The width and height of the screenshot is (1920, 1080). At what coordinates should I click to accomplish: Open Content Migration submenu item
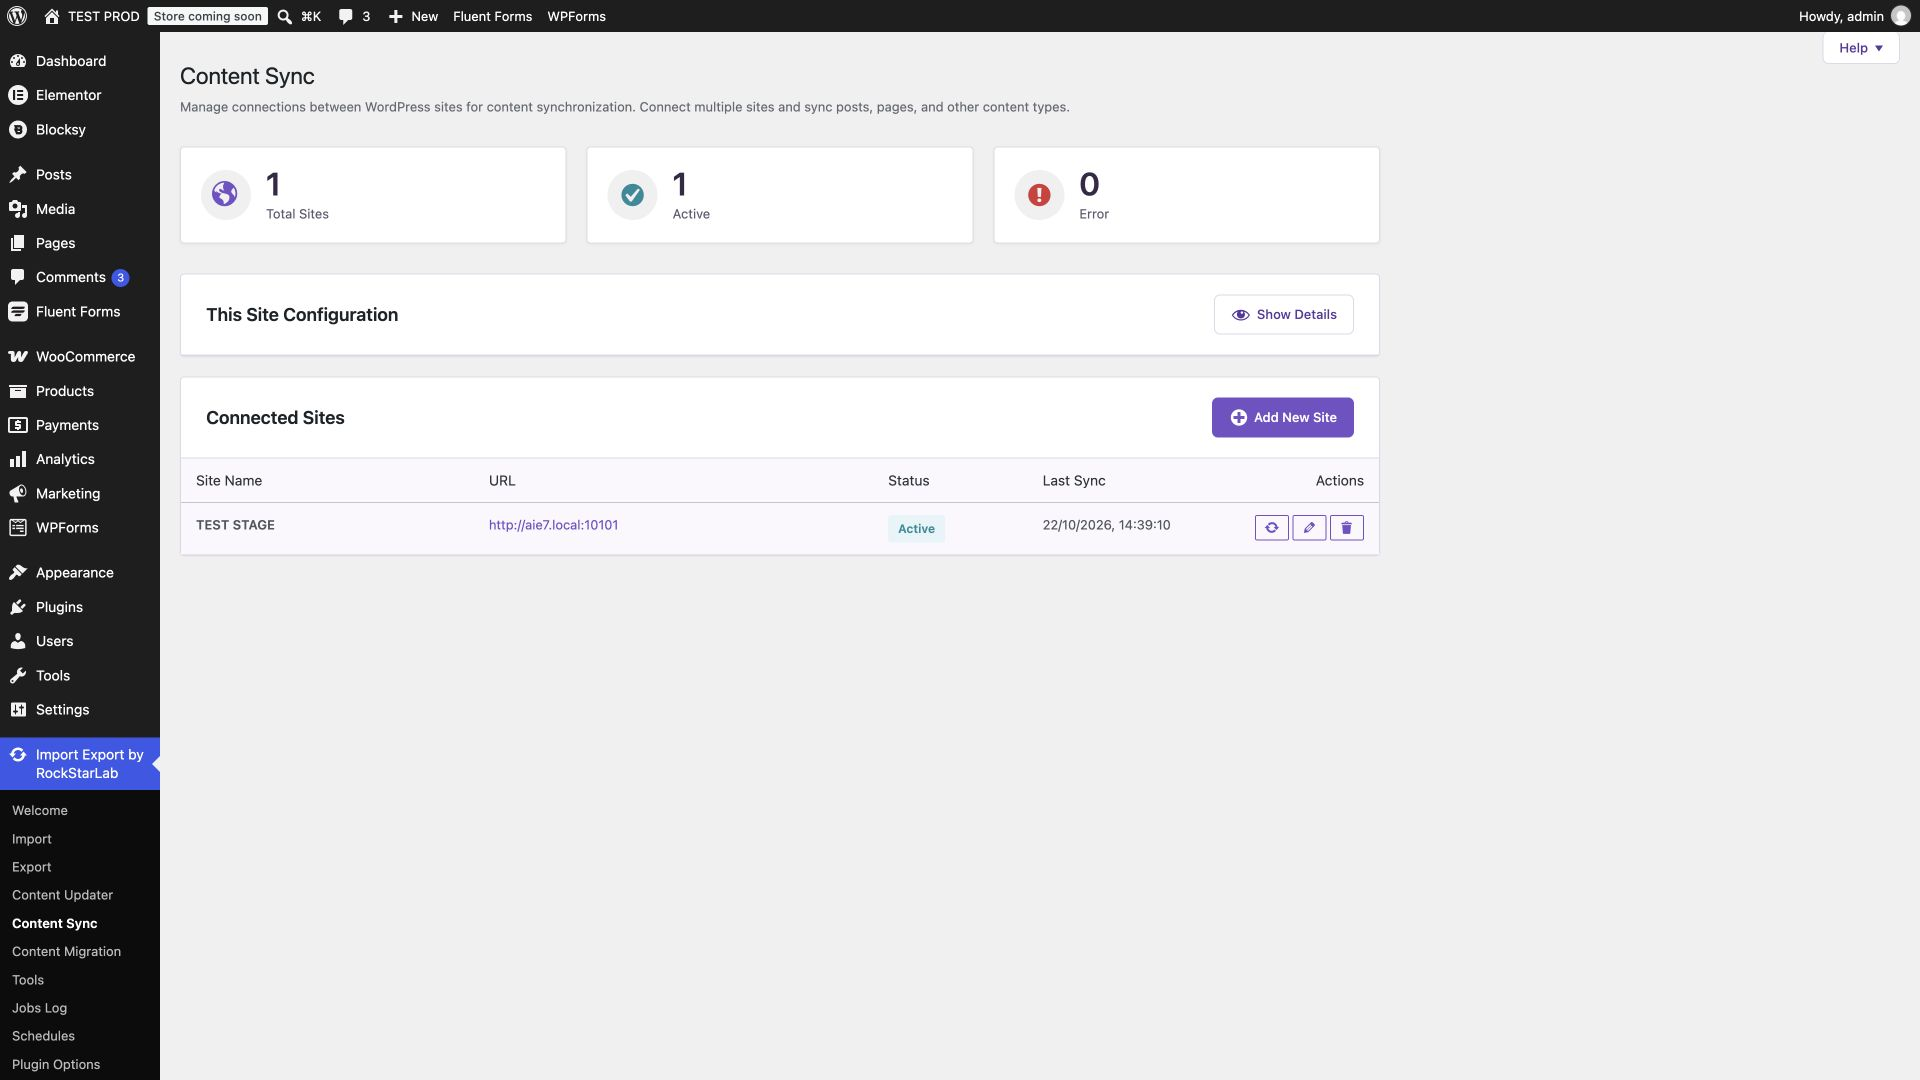tap(66, 952)
